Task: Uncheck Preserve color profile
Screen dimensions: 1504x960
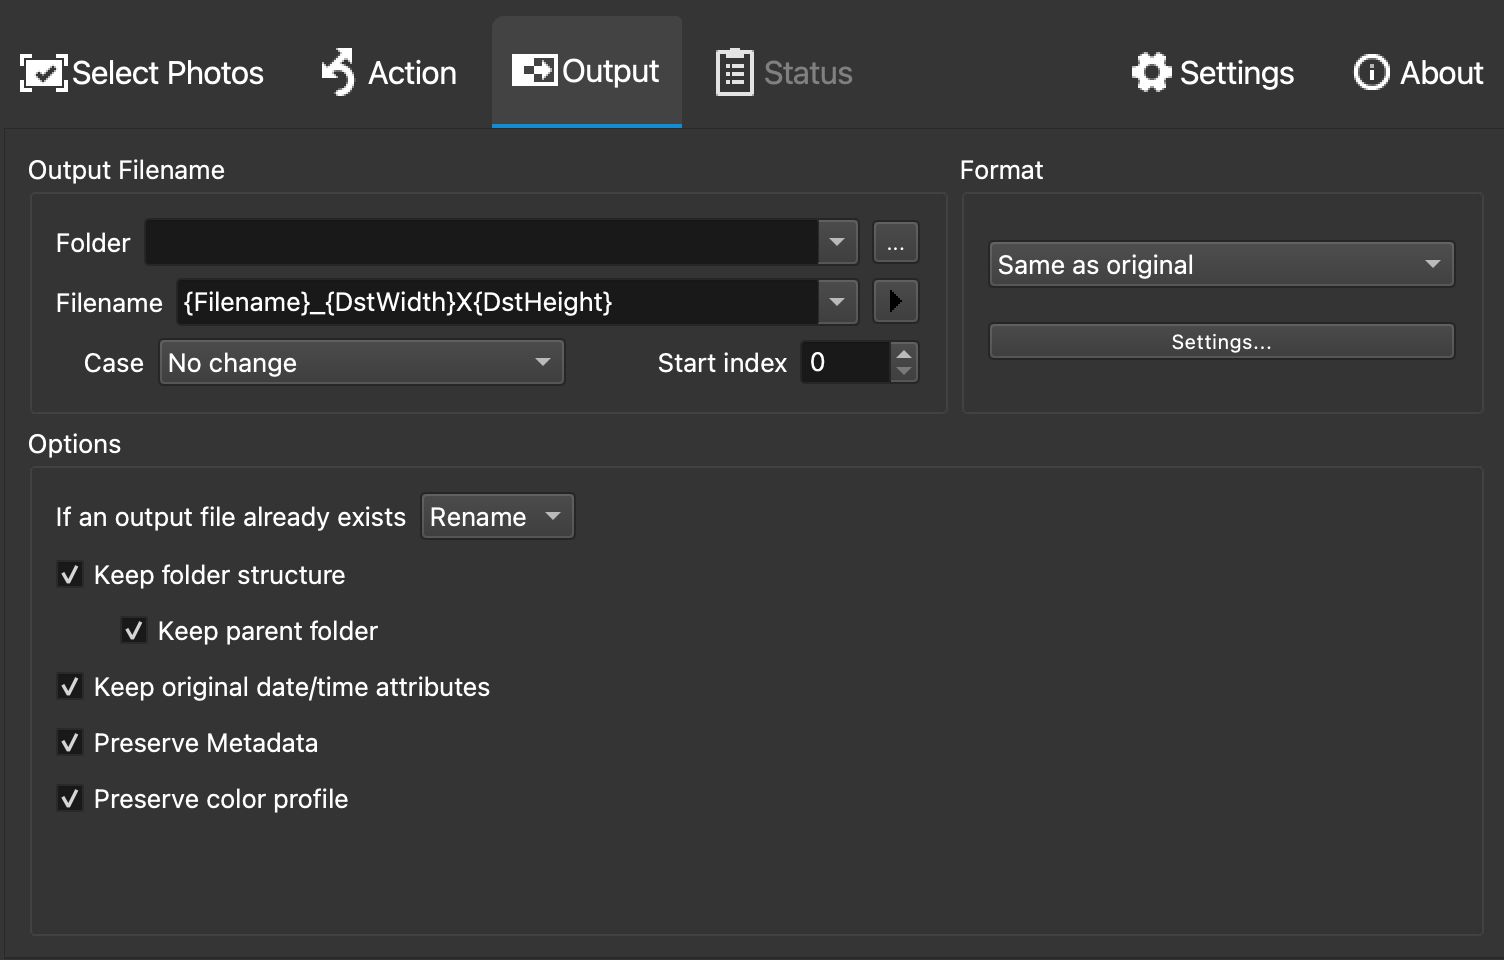Action: (70, 799)
